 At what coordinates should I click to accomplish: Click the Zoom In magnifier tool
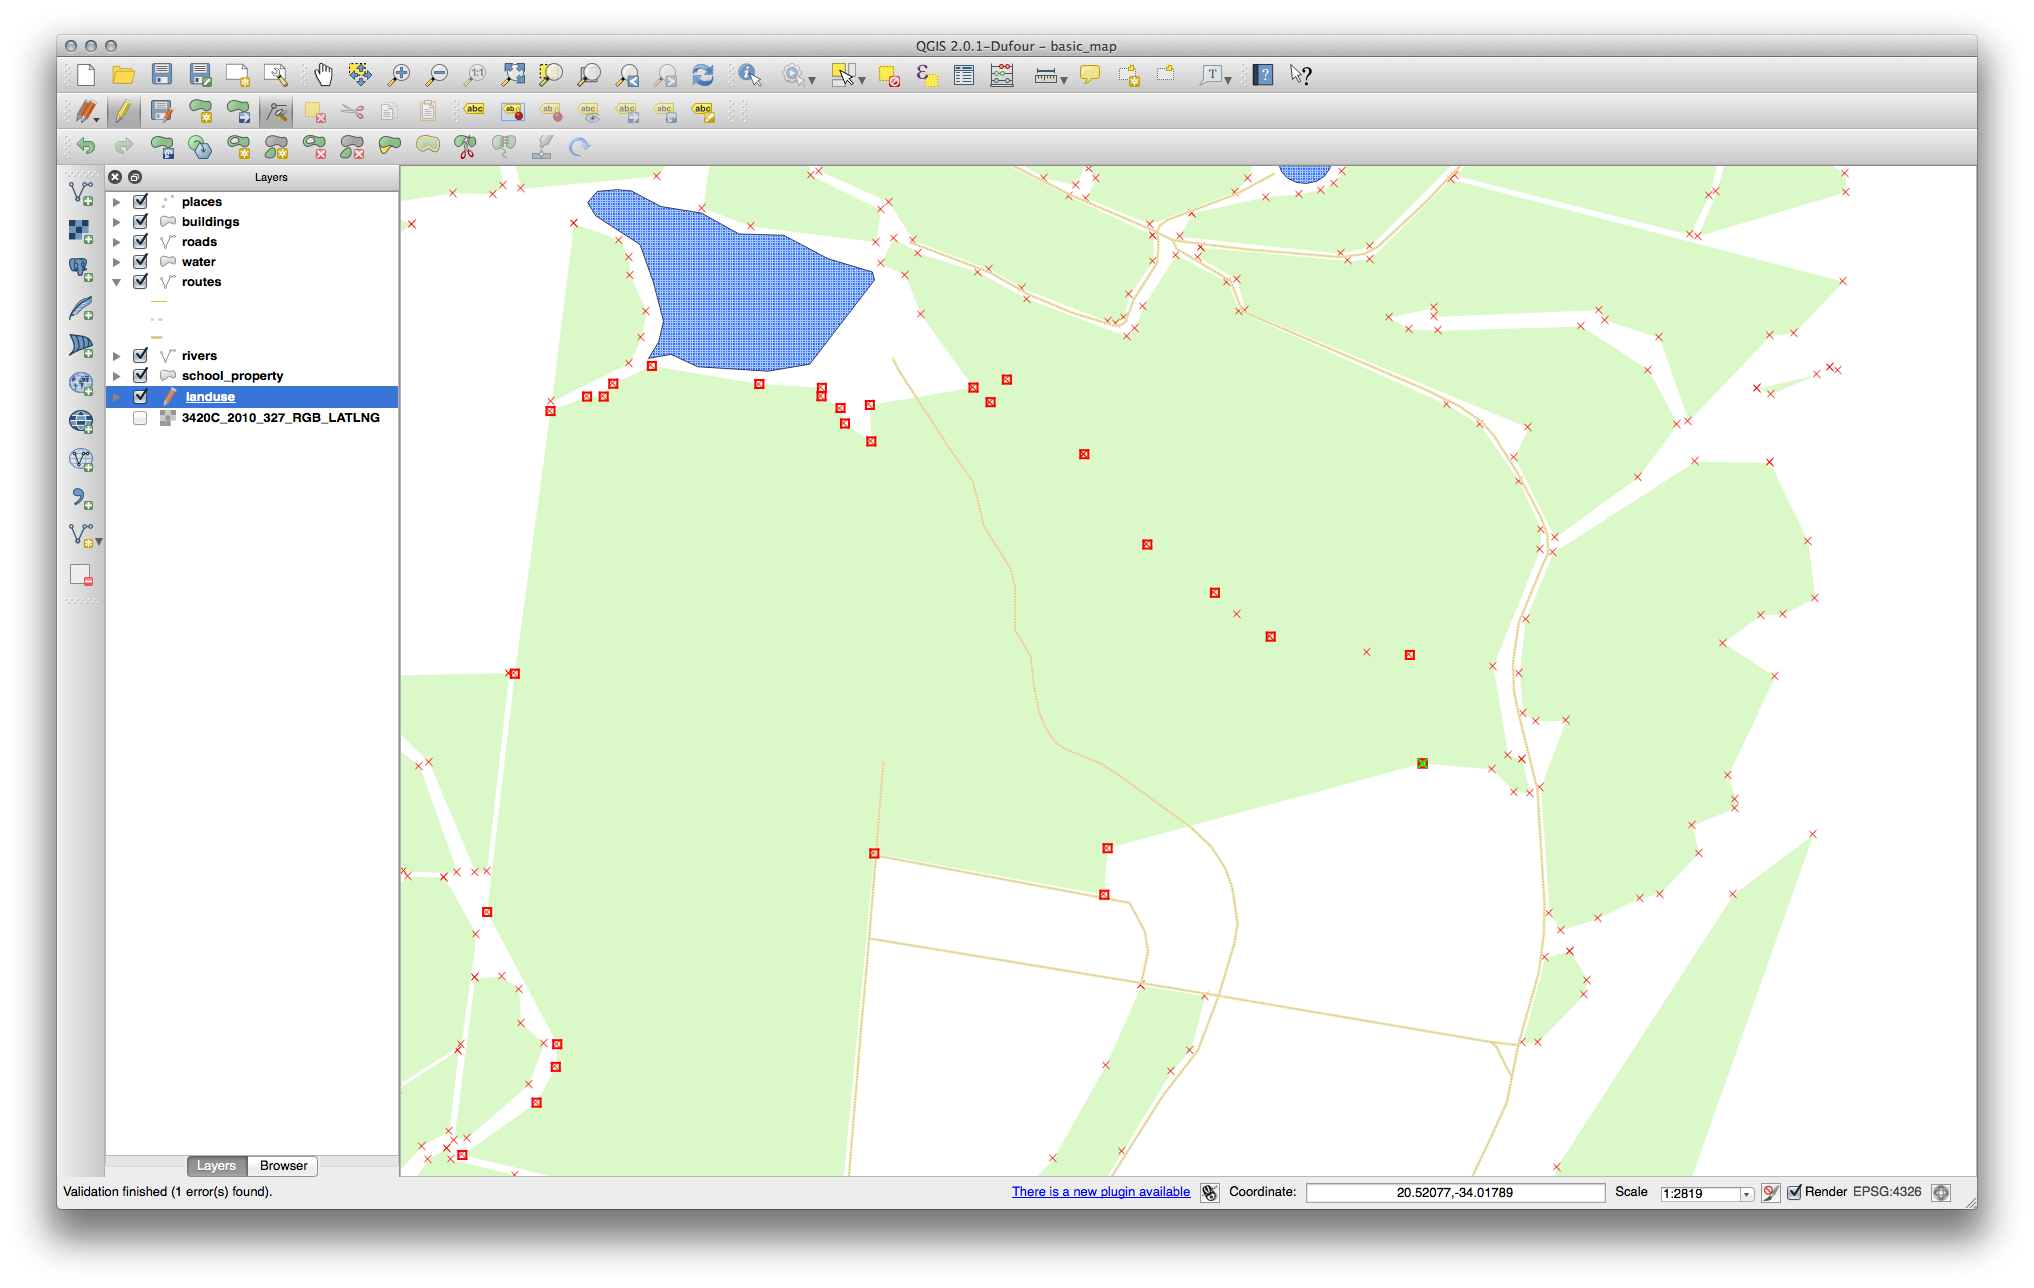click(x=399, y=75)
